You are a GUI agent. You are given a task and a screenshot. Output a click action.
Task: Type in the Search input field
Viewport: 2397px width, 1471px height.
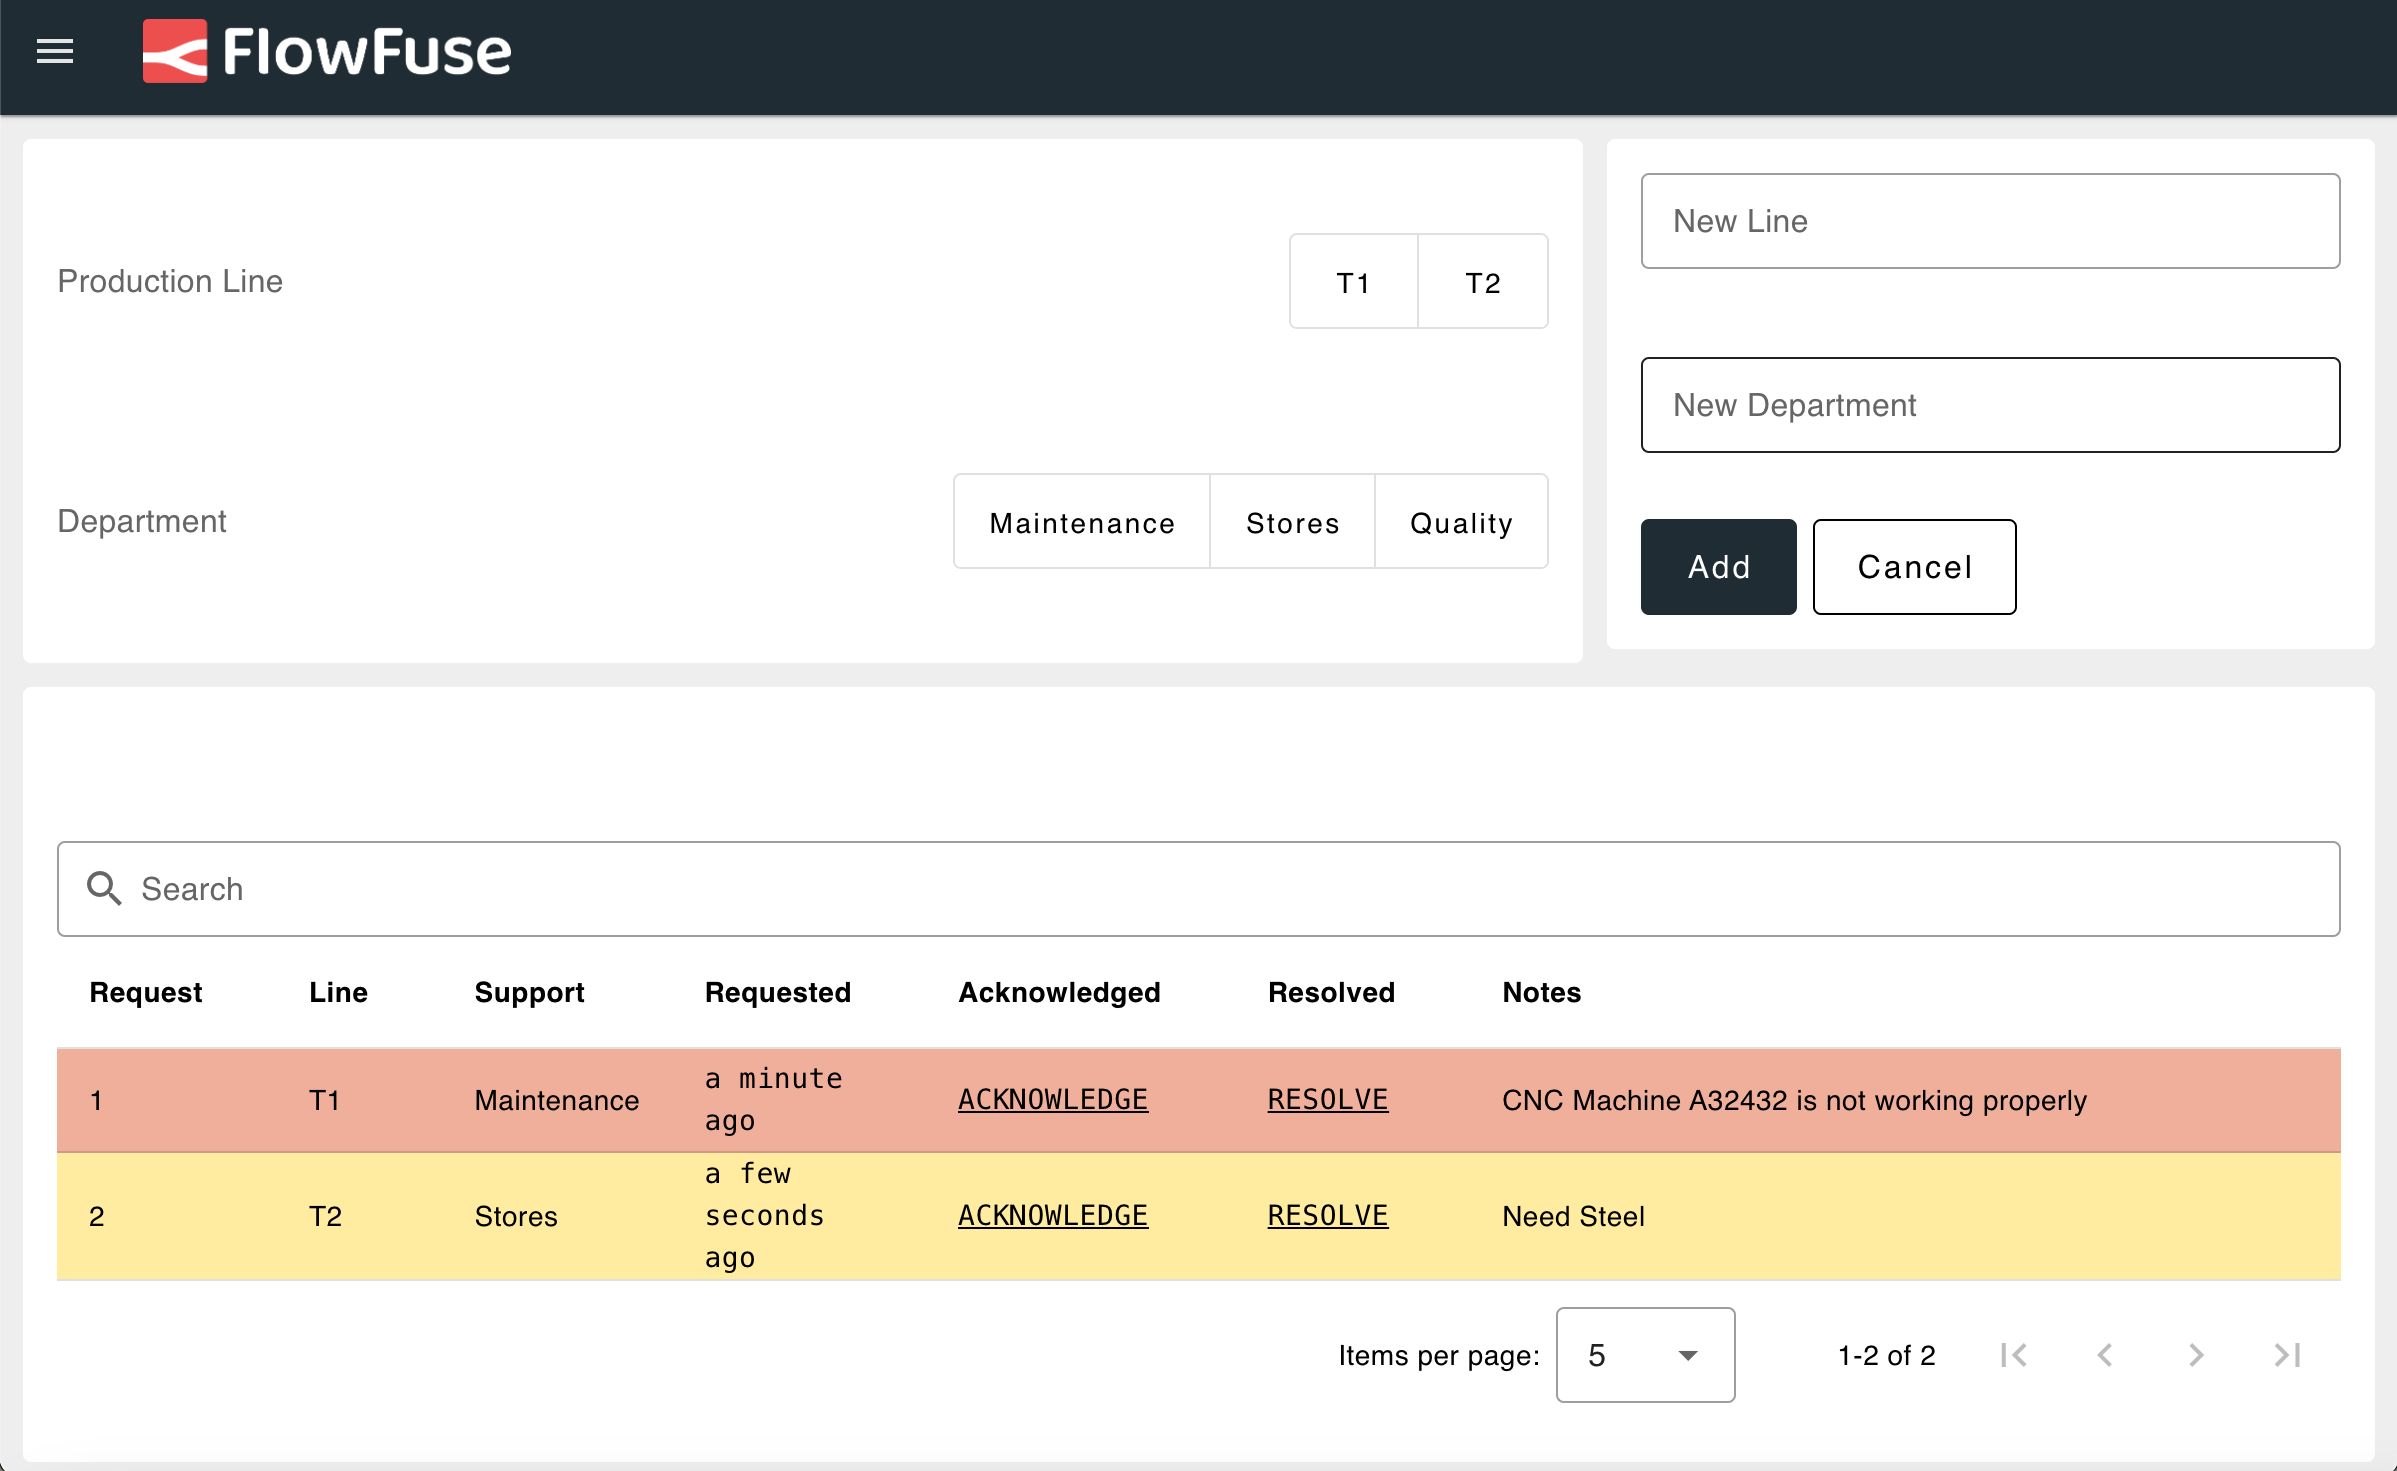[1198, 887]
